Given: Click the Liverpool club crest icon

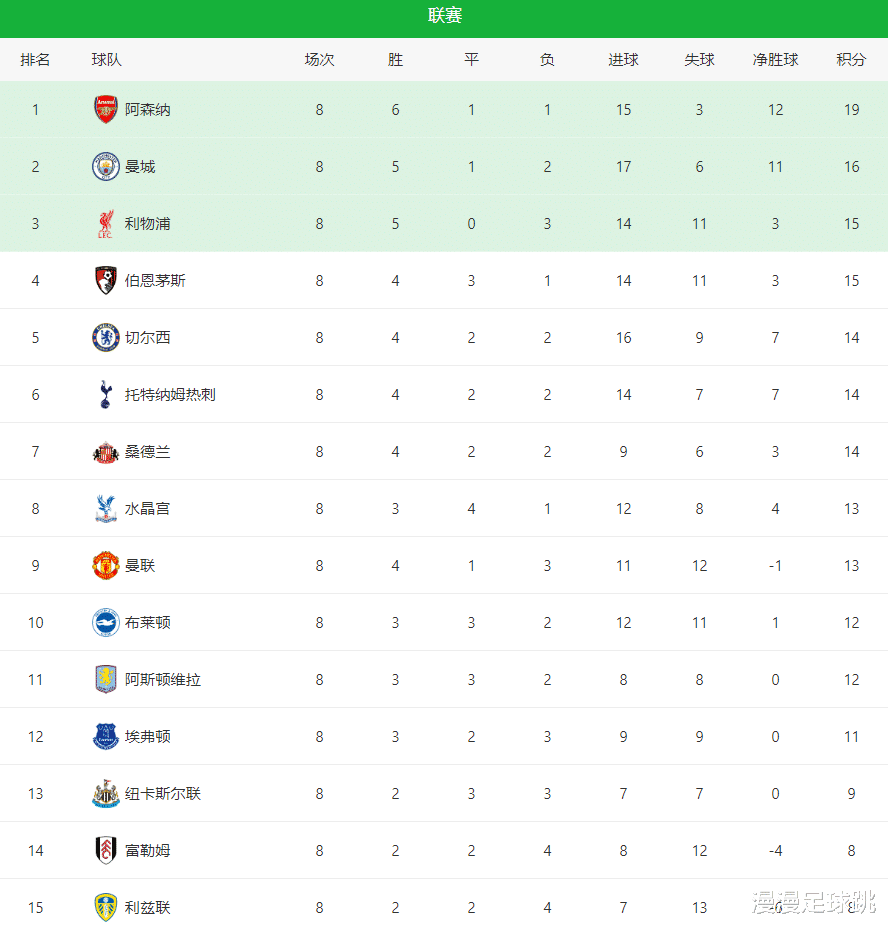Looking at the screenshot, I should pos(105,224).
